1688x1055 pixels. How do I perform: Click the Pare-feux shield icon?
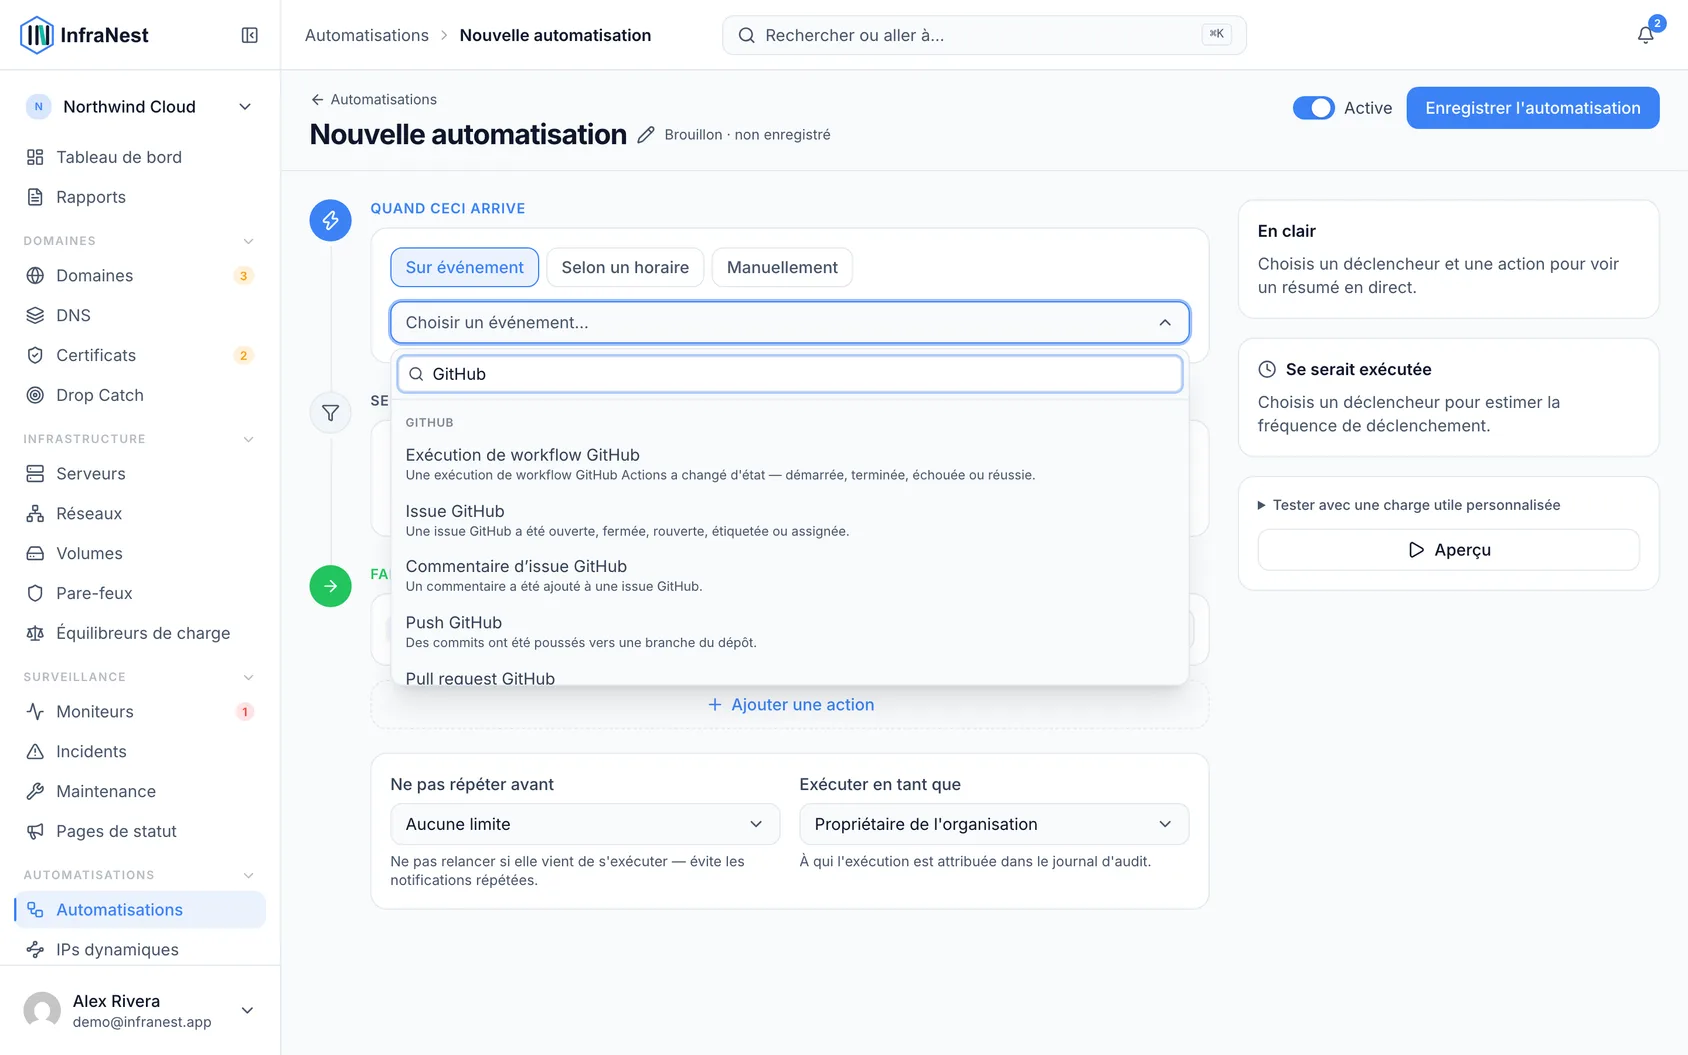point(35,593)
